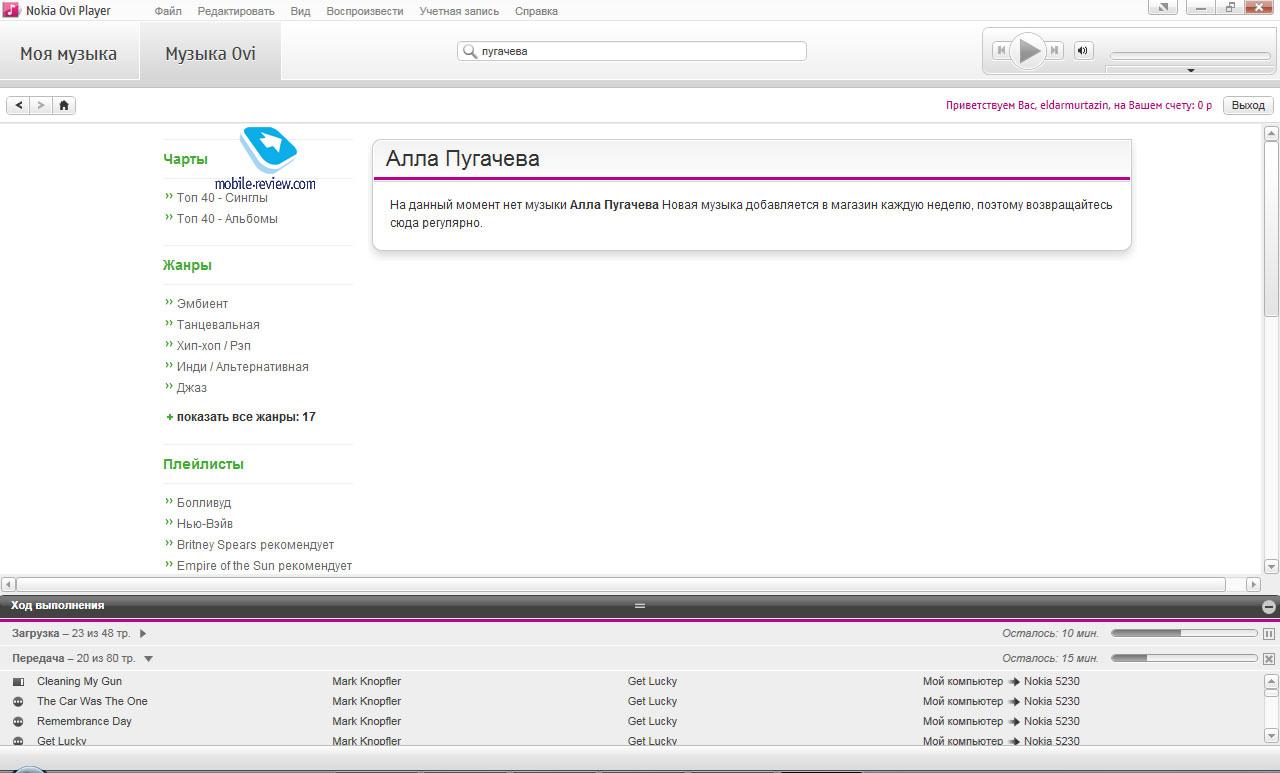Viewport: 1280px width, 773px height.
Task: Open the Джаз genre
Action: (x=192, y=387)
